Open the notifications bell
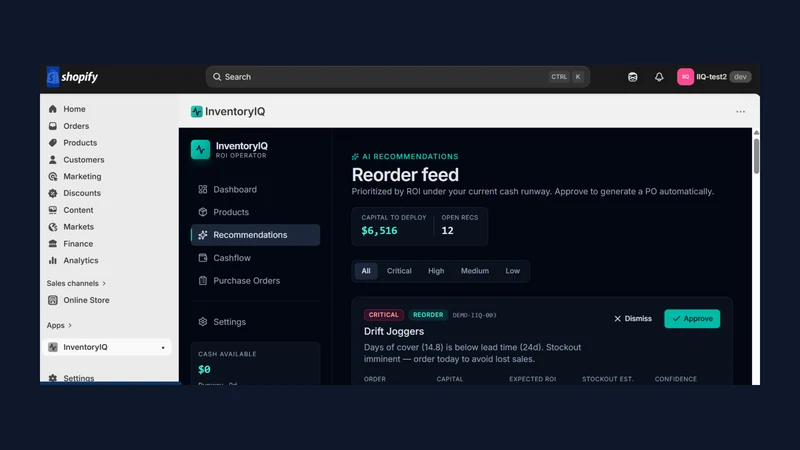The height and width of the screenshot is (450, 800). [659, 77]
